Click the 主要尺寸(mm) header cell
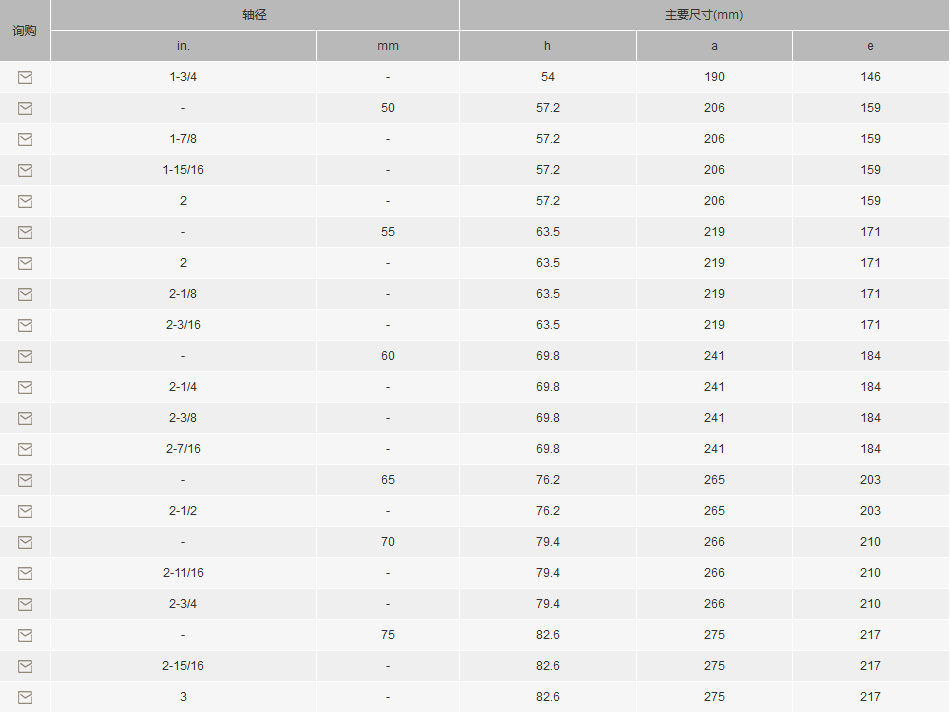 point(704,15)
